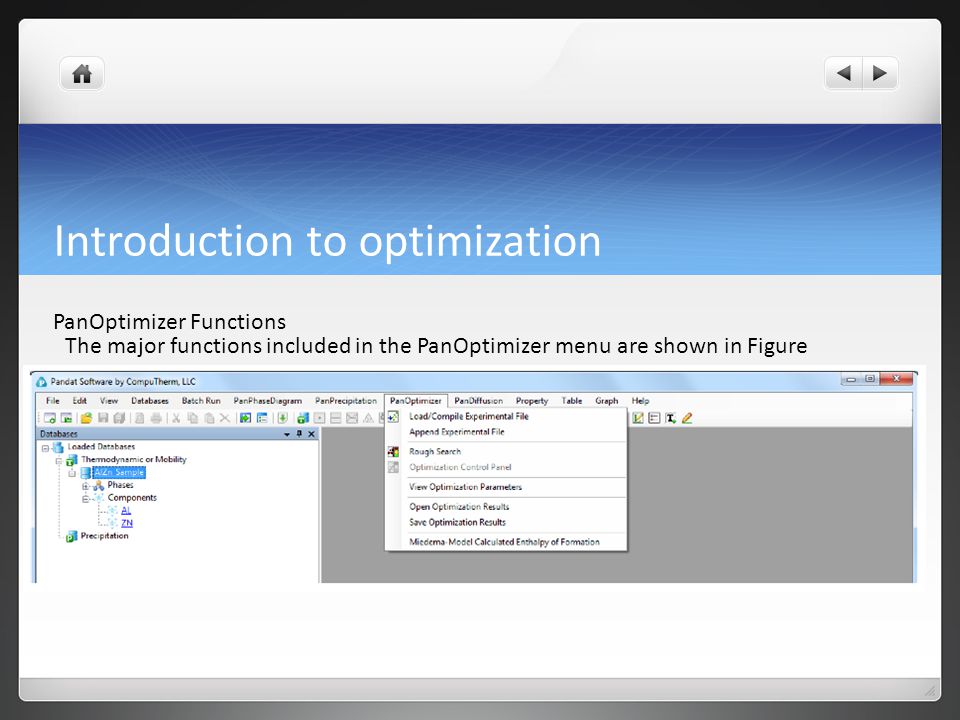Click the paste clipboard toolbar icon
Image resolution: width=960 pixels, height=720 pixels.
[209, 418]
